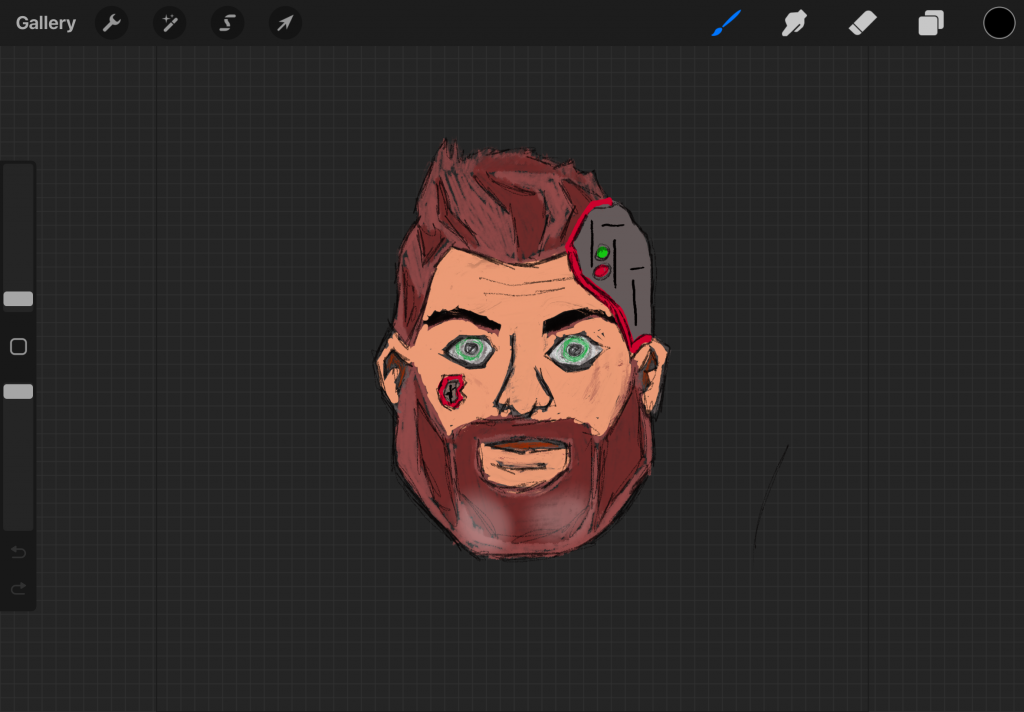Open the Adjustments magic wand menu
1024x712 pixels.
(169, 23)
